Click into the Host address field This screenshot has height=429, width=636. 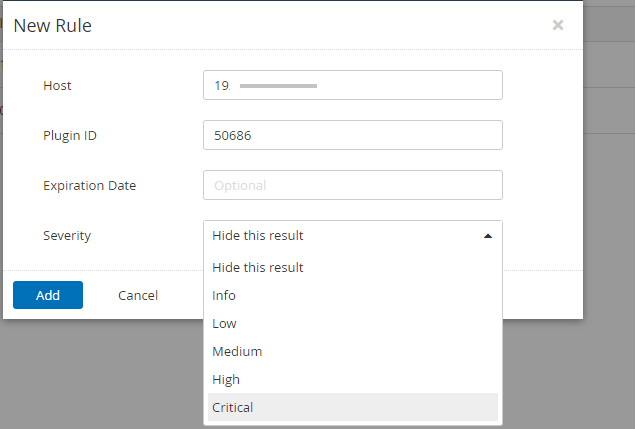point(352,85)
